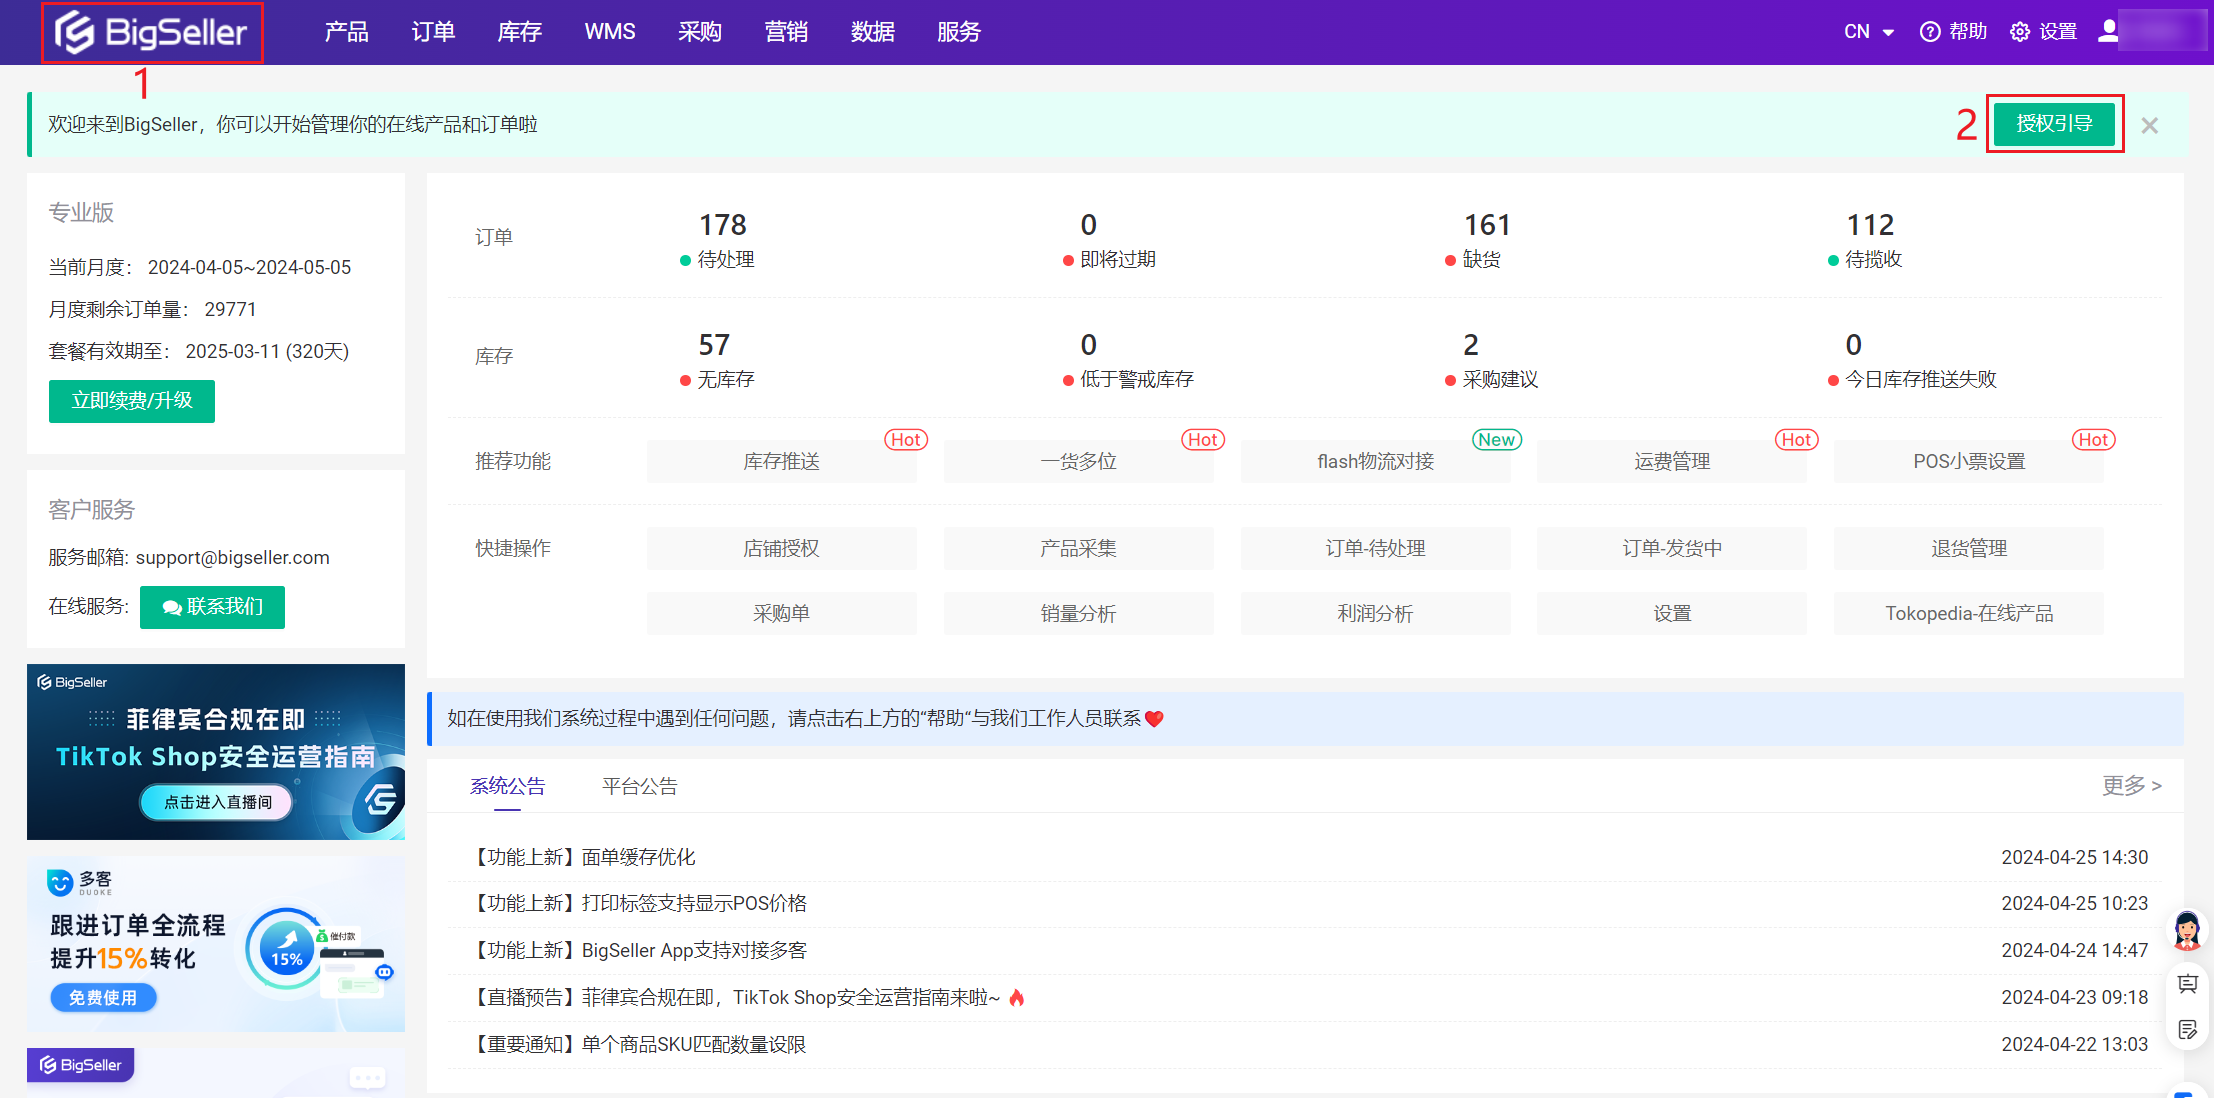Open the 营销 menu
Viewport: 2214px width, 1098px height.
[x=786, y=32]
